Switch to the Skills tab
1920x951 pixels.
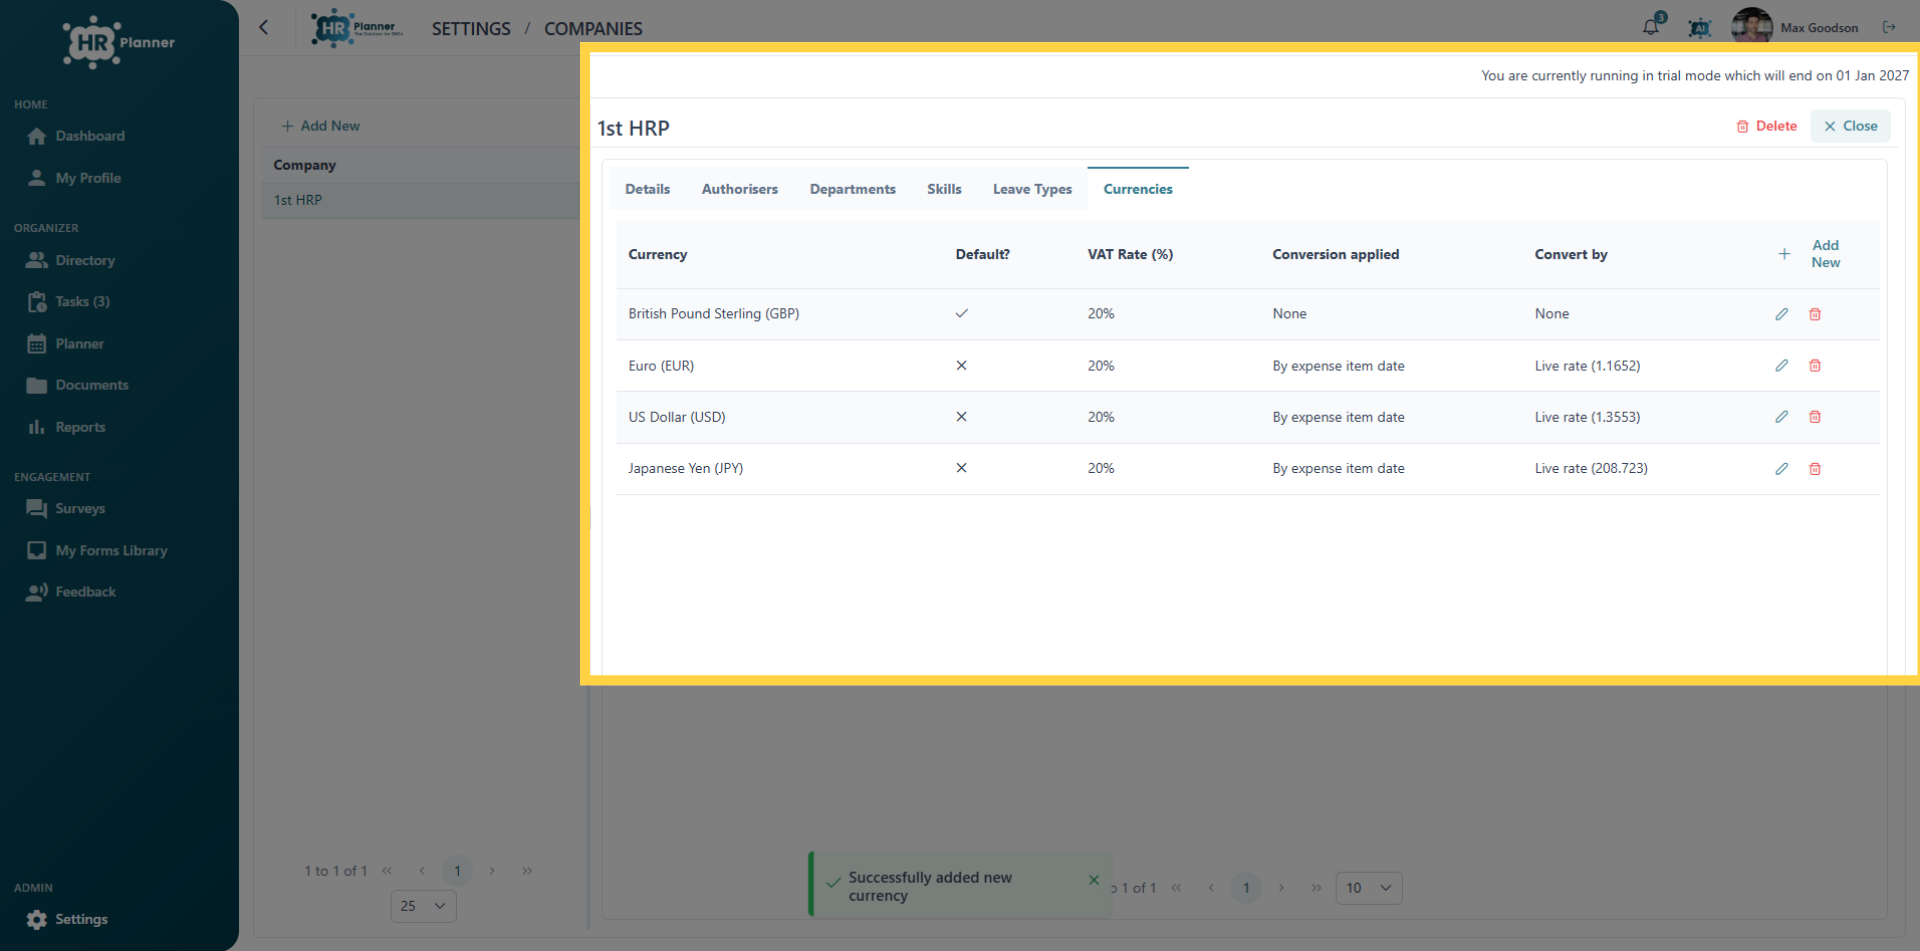pos(944,189)
